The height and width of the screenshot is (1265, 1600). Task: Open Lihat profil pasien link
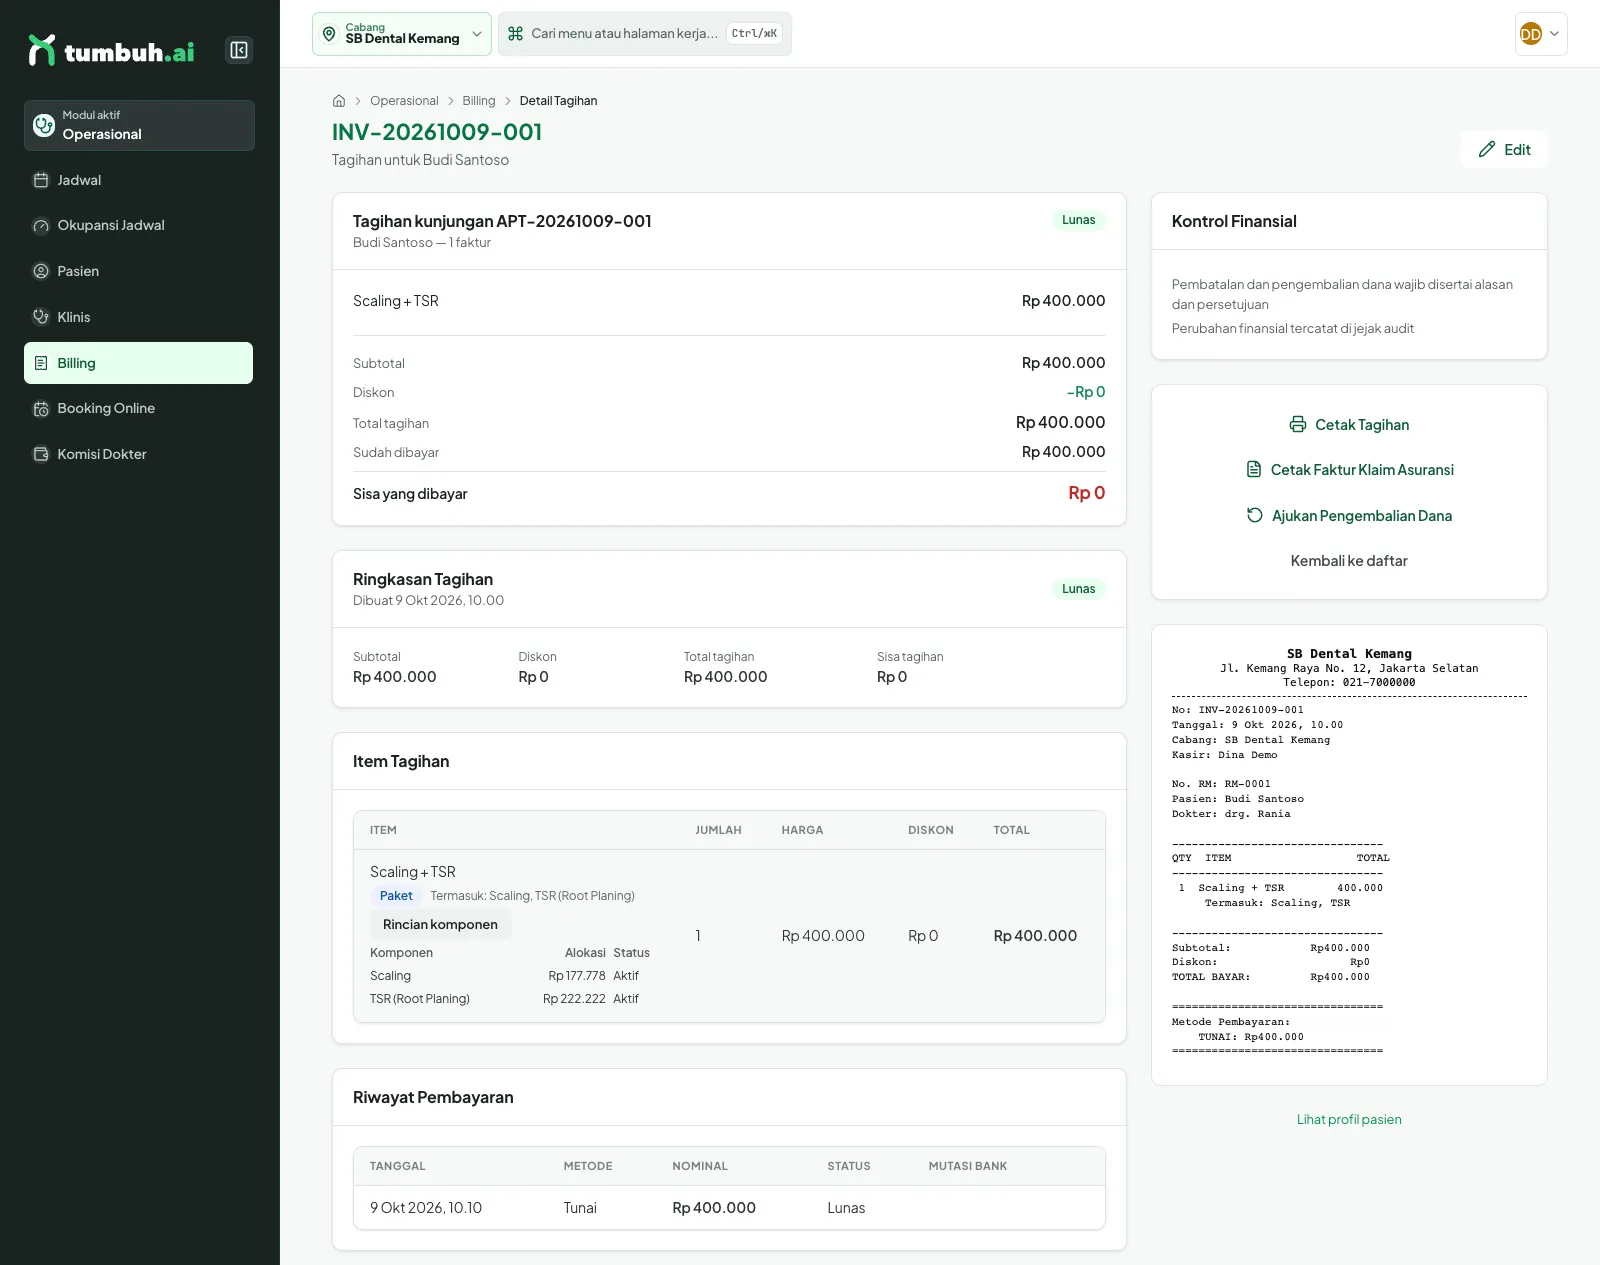pos(1349,1119)
